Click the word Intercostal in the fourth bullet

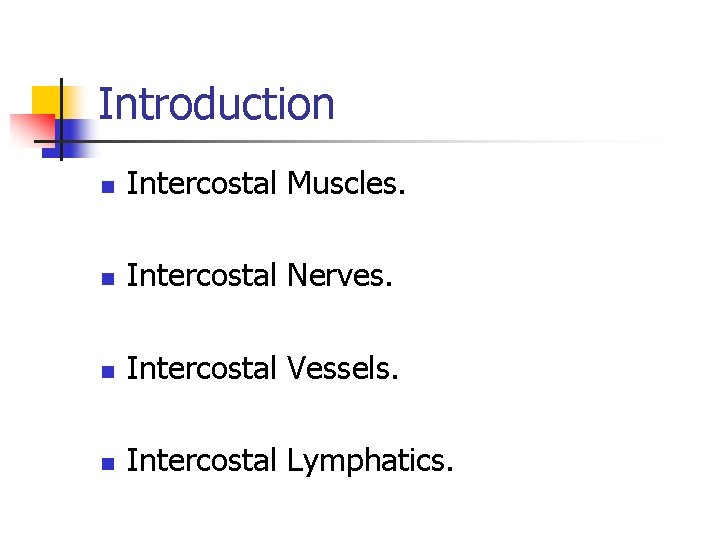coord(202,460)
